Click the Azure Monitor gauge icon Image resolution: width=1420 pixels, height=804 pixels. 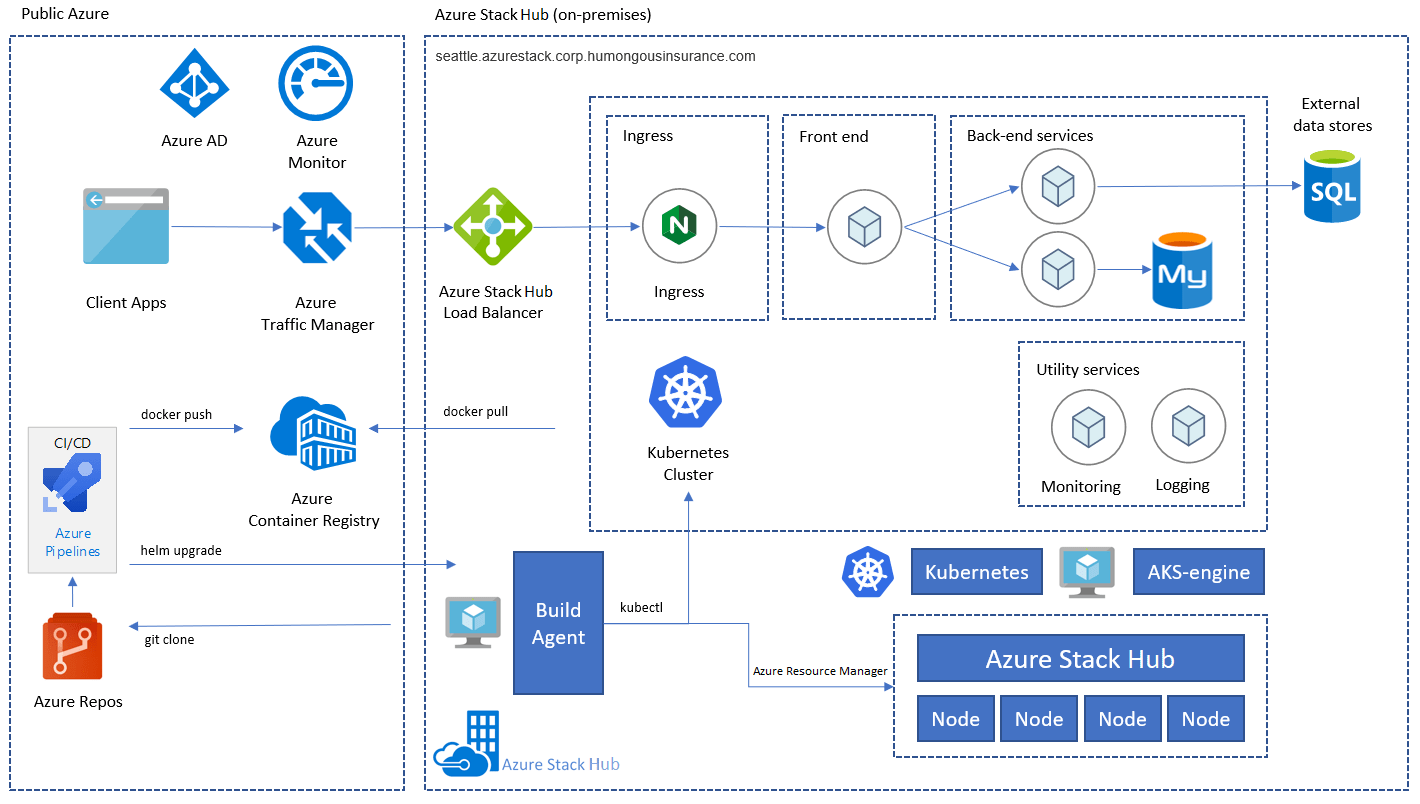pos(316,83)
